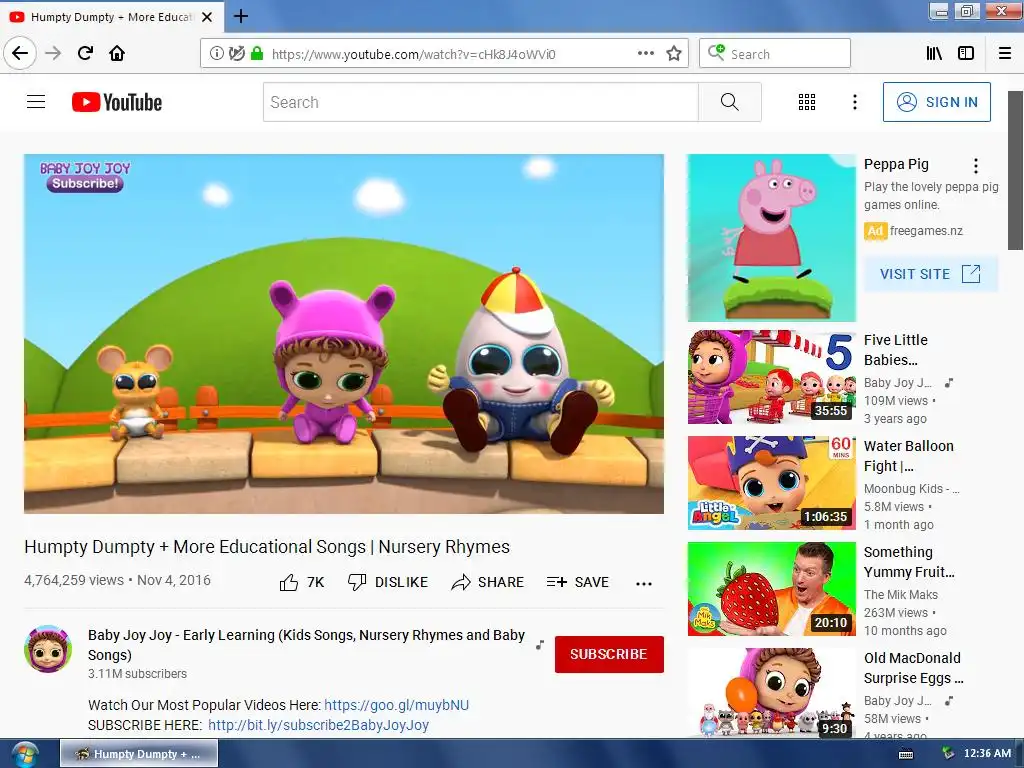Reload the current page
1024x768 pixels.
(x=85, y=53)
